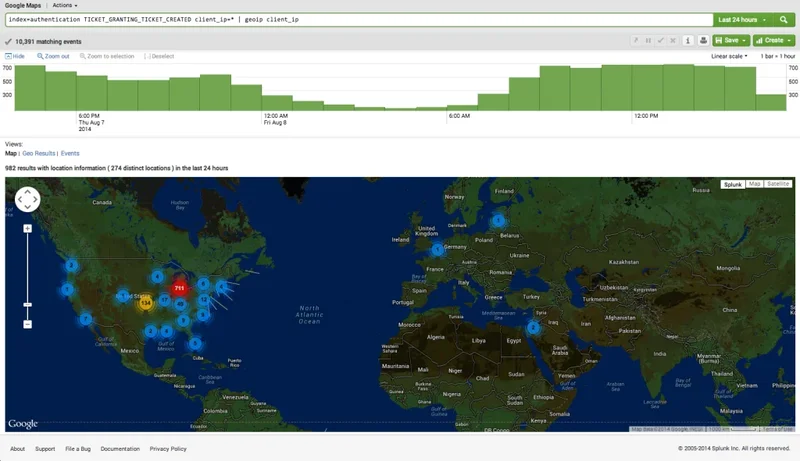The width and height of the screenshot is (800, 461).
Task: Select the blue 40 cluster marker
Action: 180,304
